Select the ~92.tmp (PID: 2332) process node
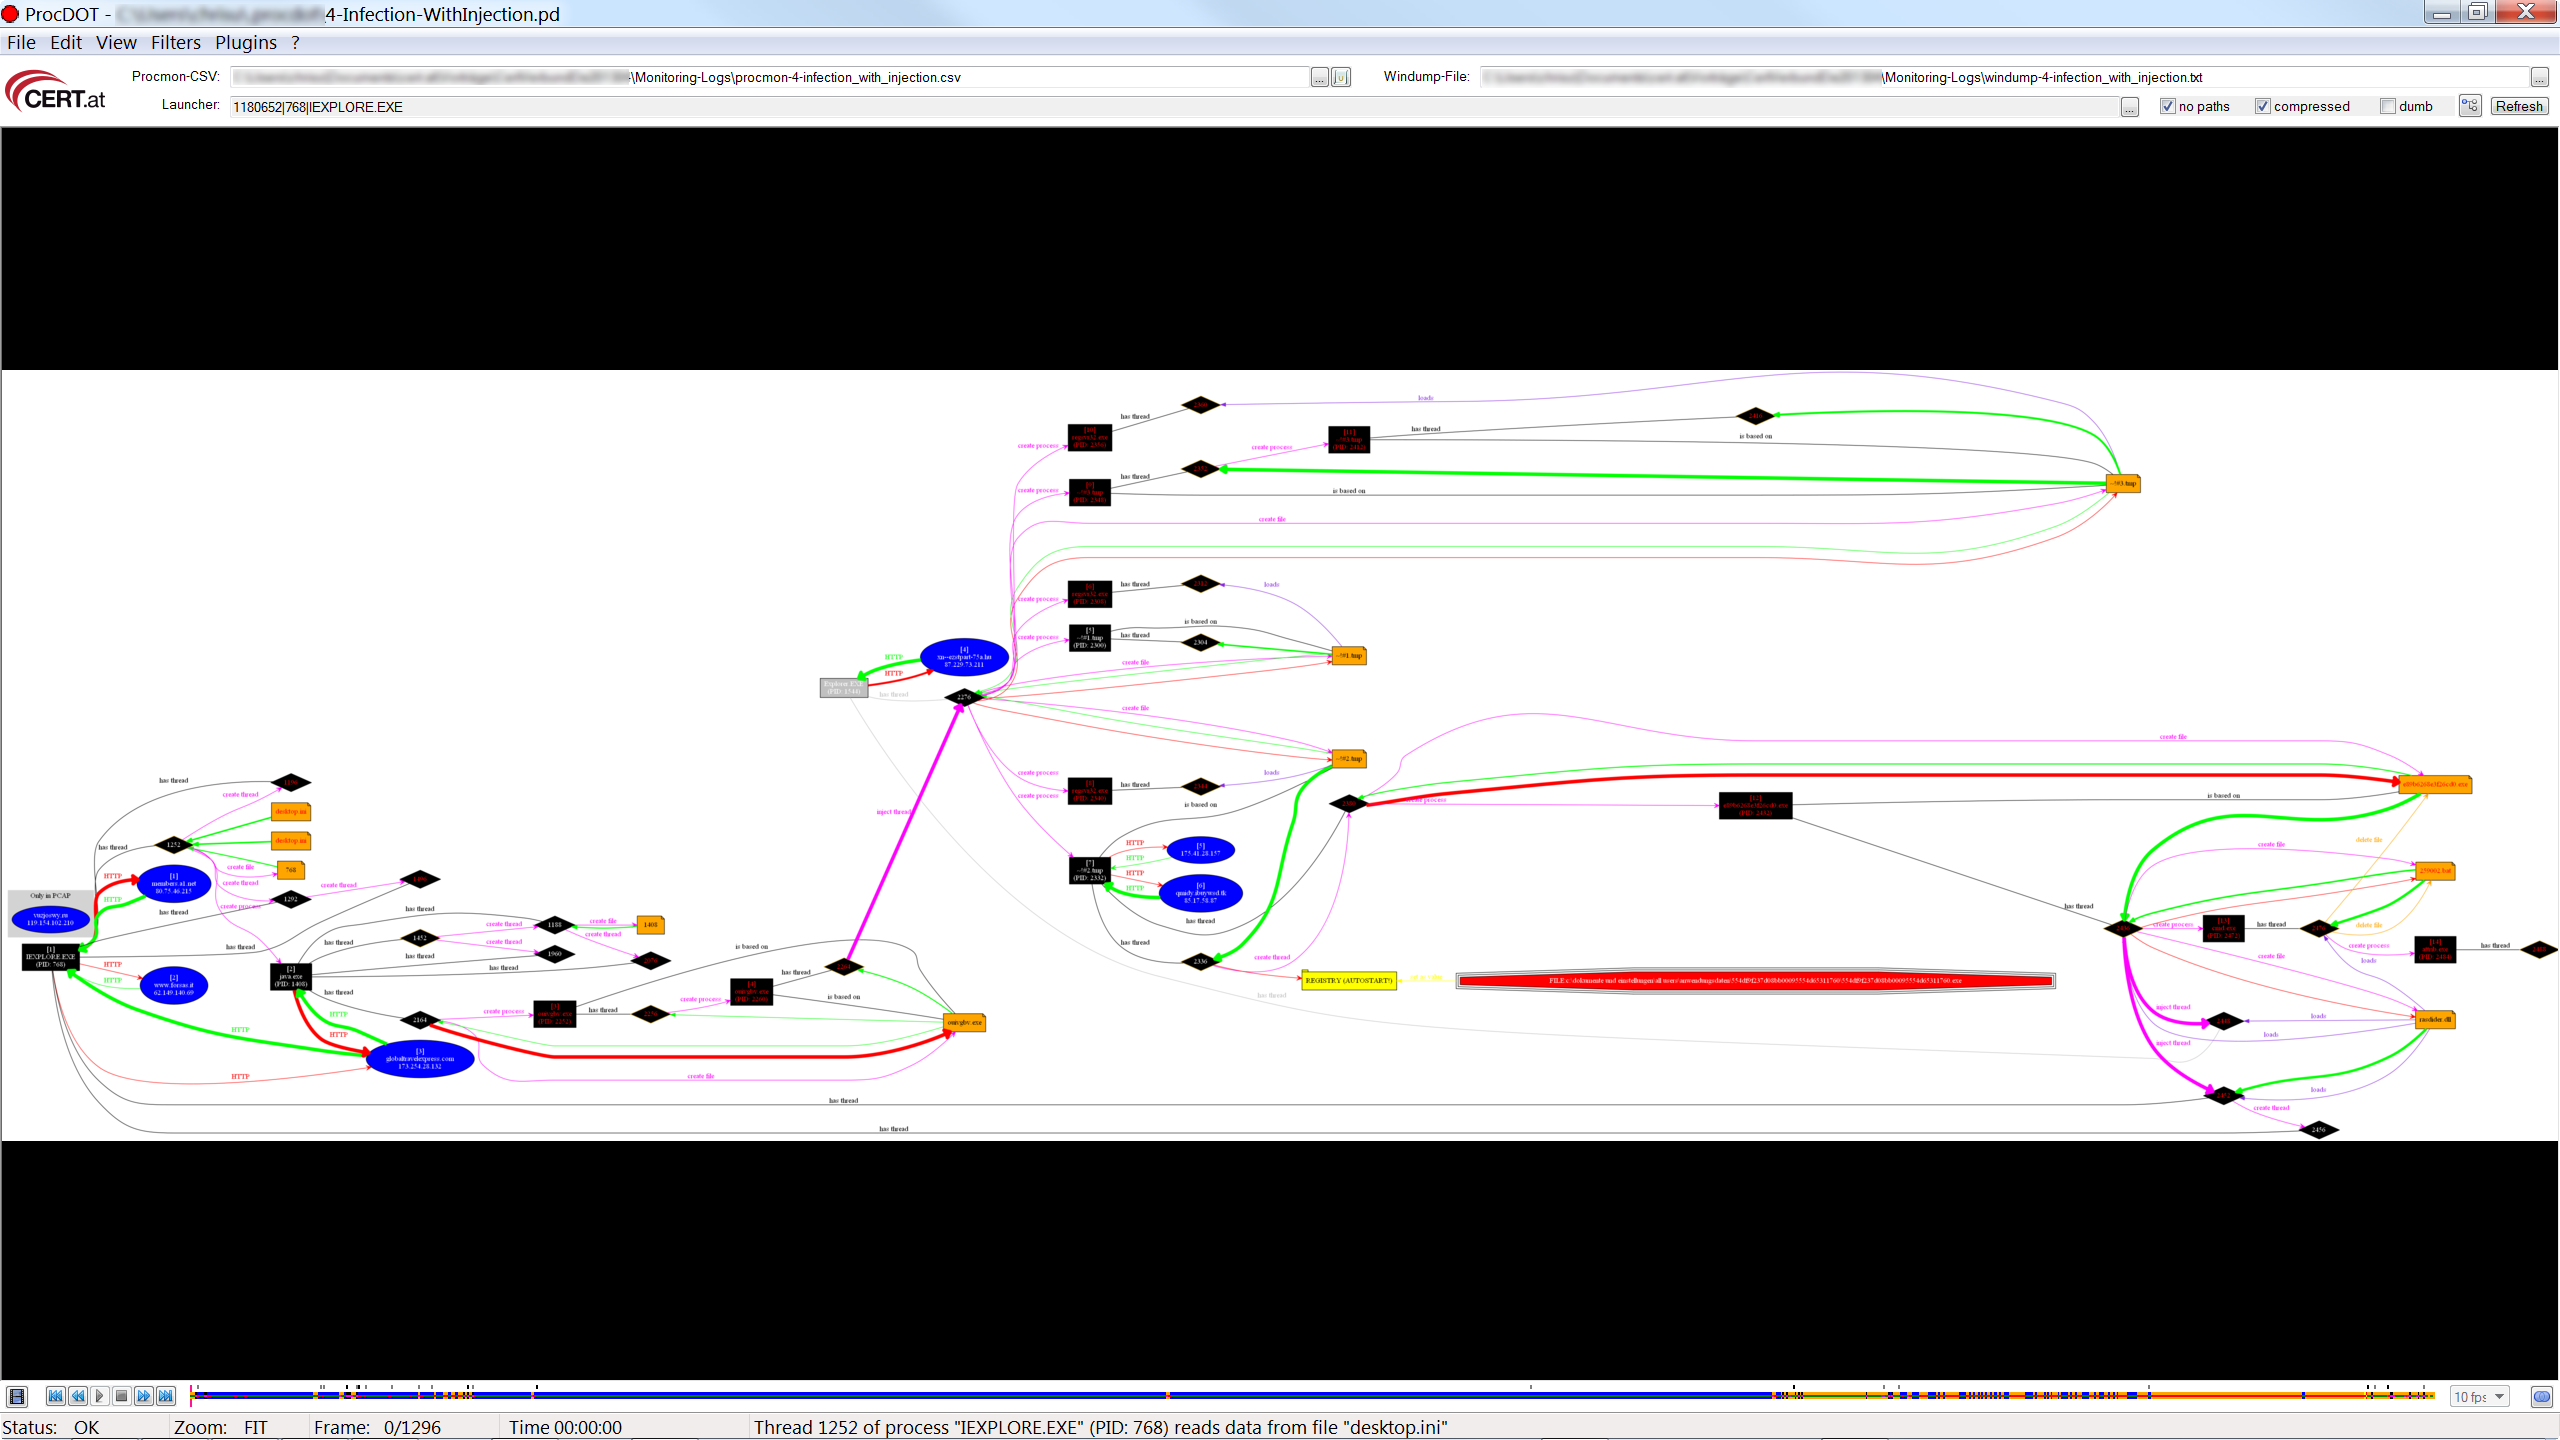This screenshot has height=1440, width=2560. 1090,871
